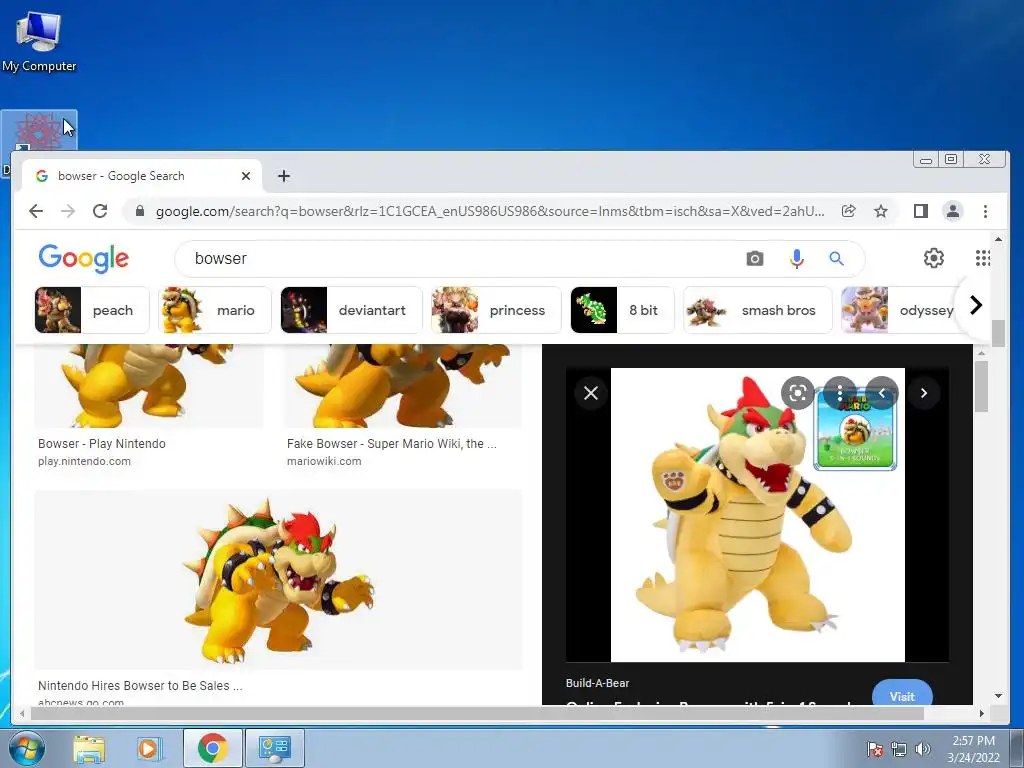
Task: Share this page using address bar icon
Action: pos(848,211)
